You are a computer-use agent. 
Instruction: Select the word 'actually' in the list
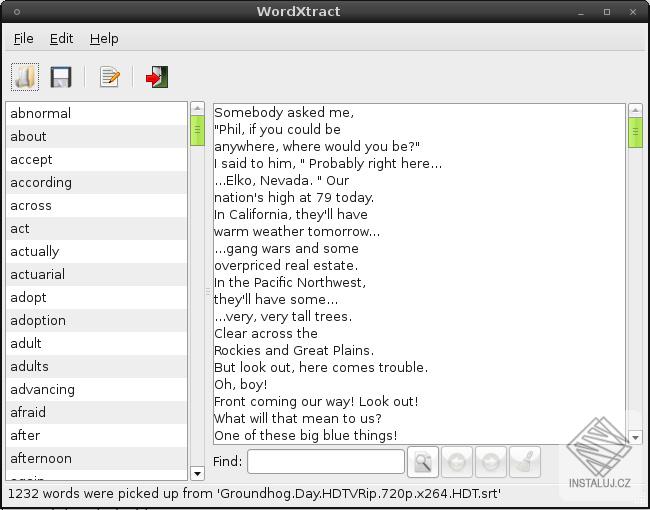pos(97,251)
